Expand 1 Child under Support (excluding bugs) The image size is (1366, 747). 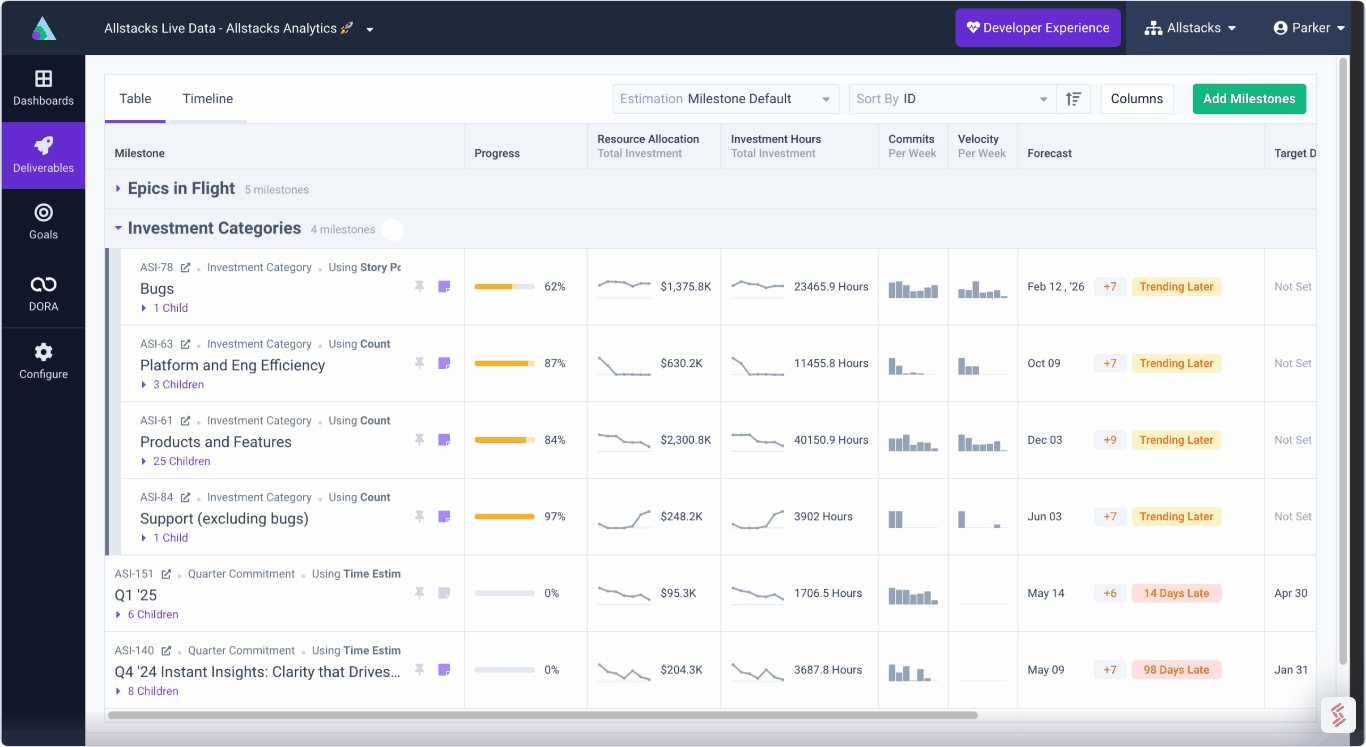point(165,538)
